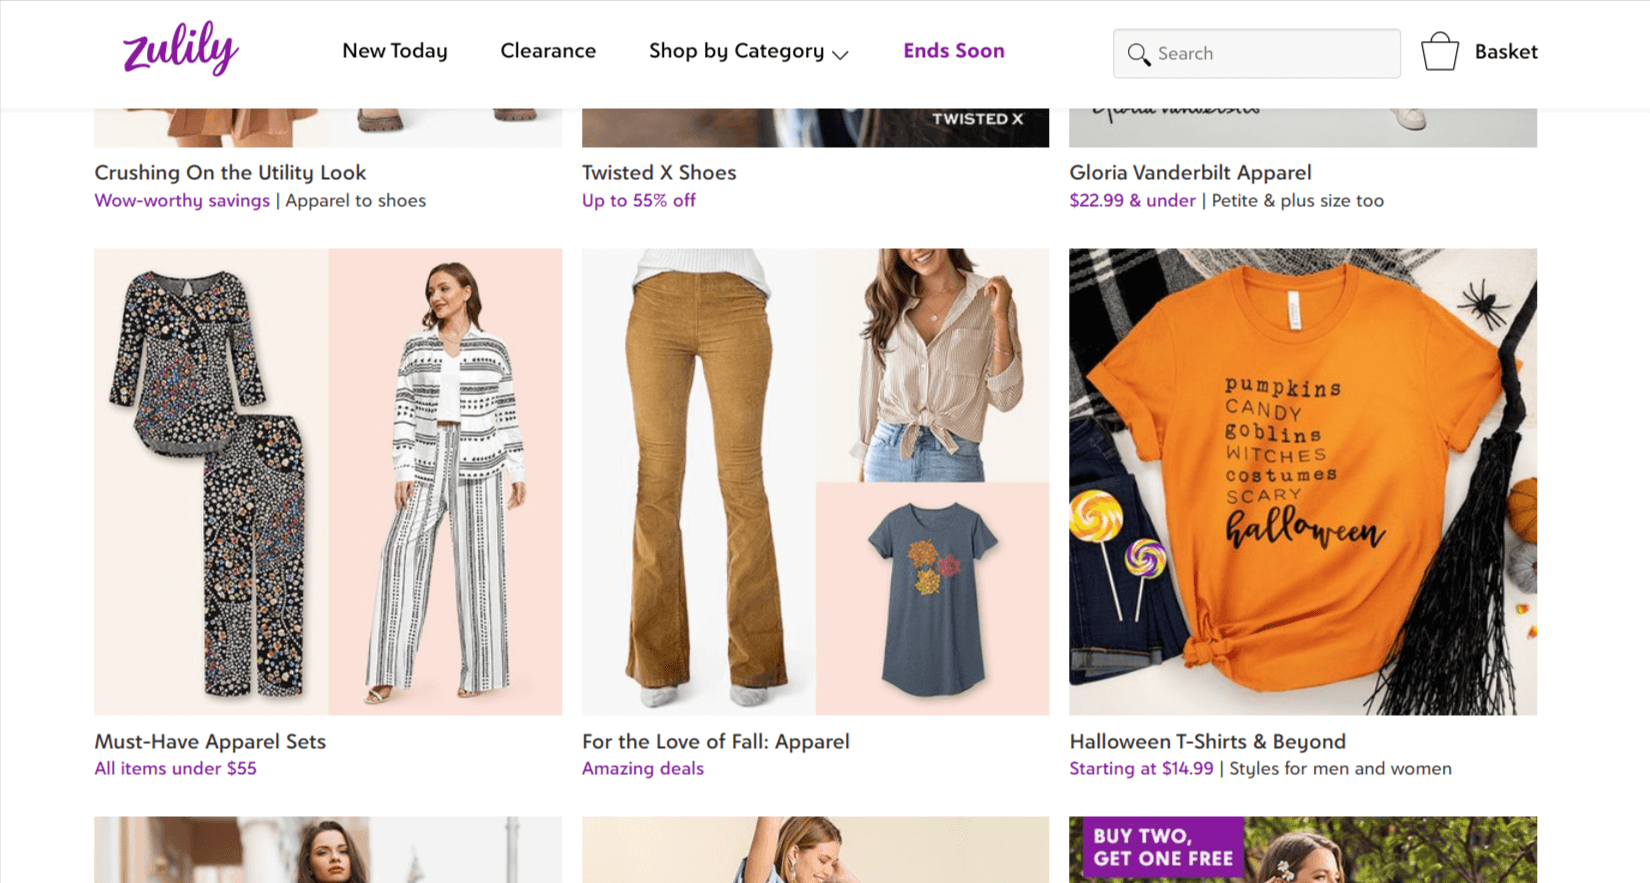Screen dimensions: 1650x883
Task: Open the Ends Soon deals
Action: [953, 51]
